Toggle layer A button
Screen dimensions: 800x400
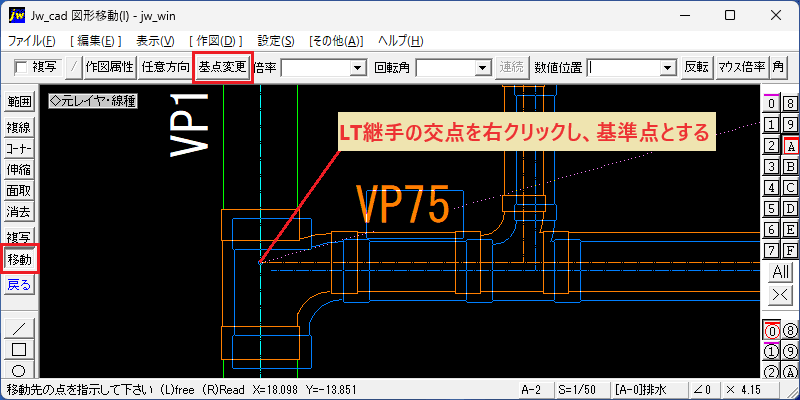click(790, 146)
